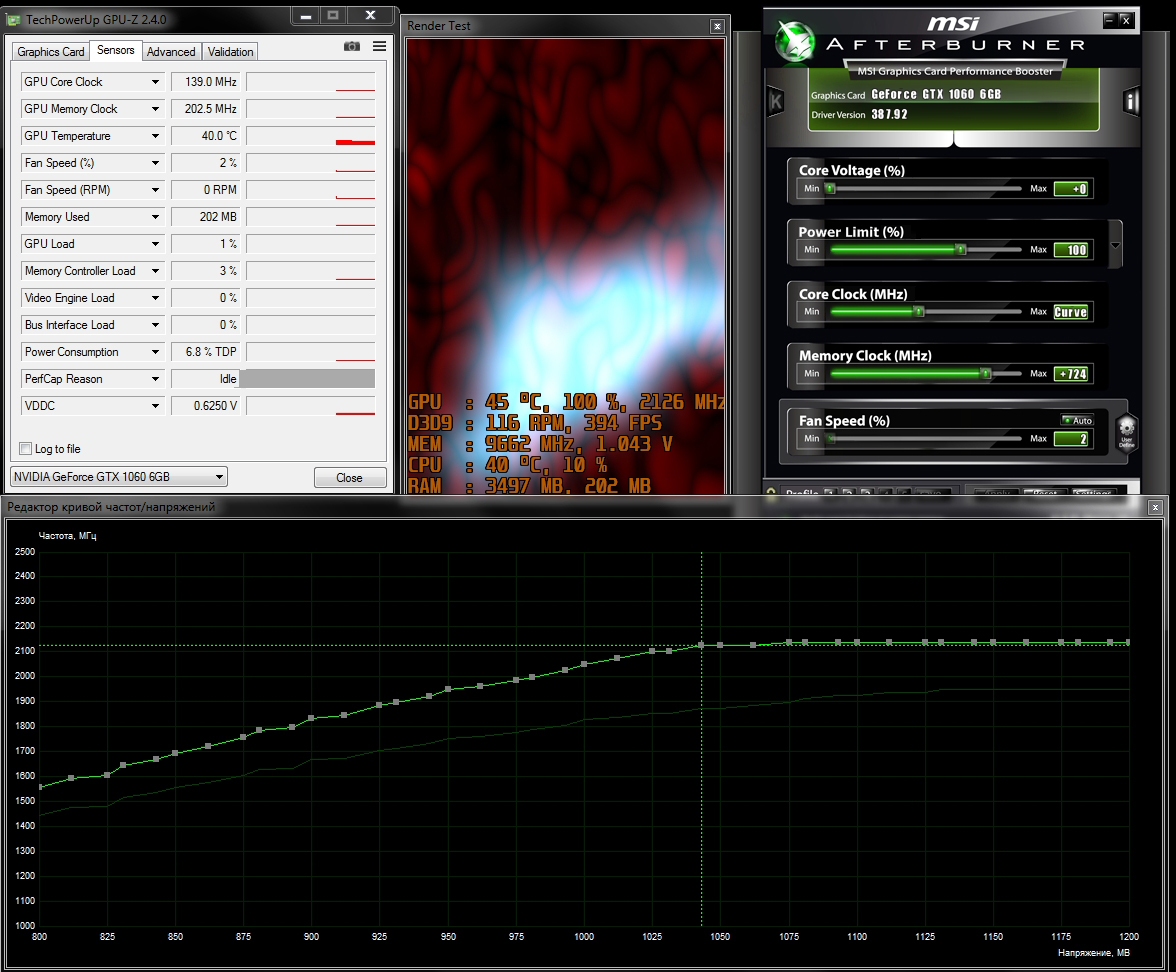Select the curve point at 800 mV
This screenshot has width=1176, height=972.
click(x=40, y=787)
